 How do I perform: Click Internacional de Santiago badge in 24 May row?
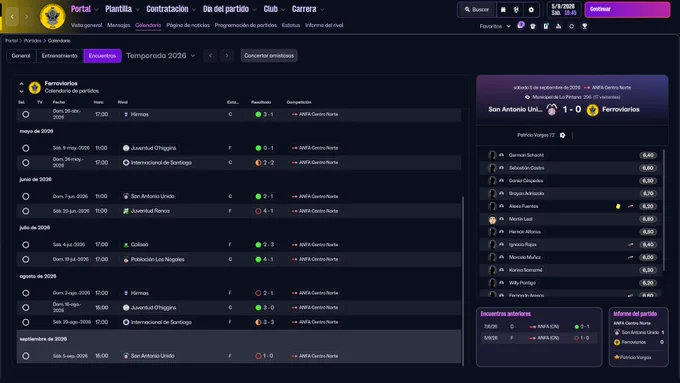126,163
